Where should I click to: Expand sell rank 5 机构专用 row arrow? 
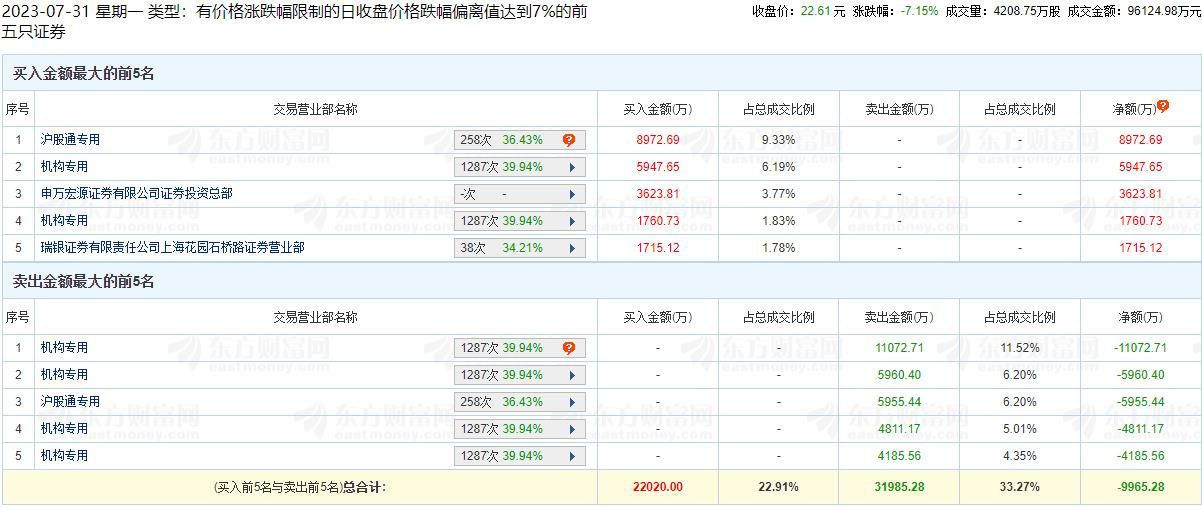[572, 456]
